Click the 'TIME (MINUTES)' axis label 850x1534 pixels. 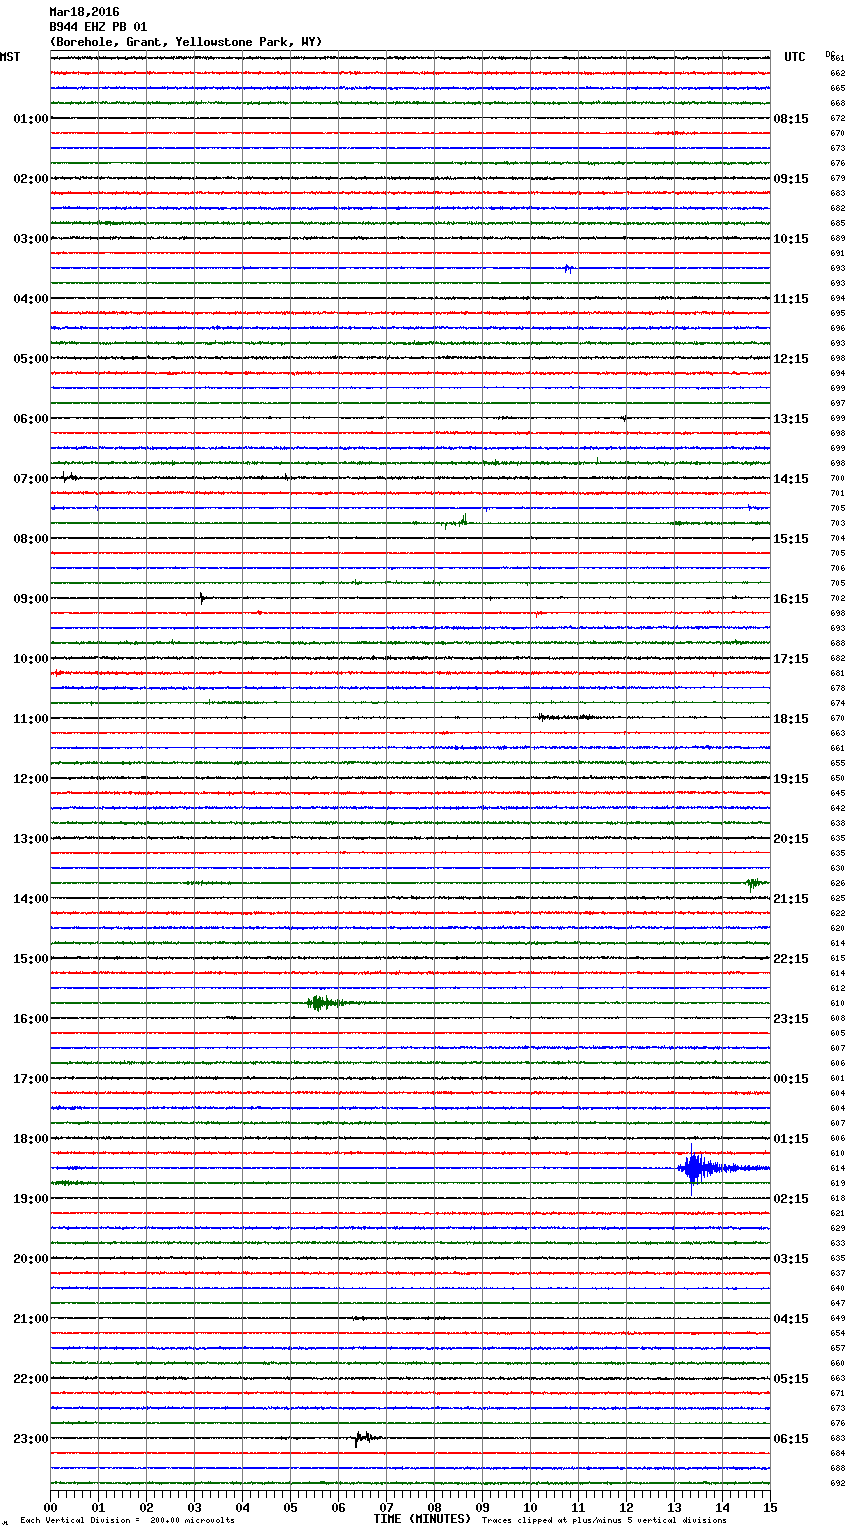click(x=422, y=1519)
